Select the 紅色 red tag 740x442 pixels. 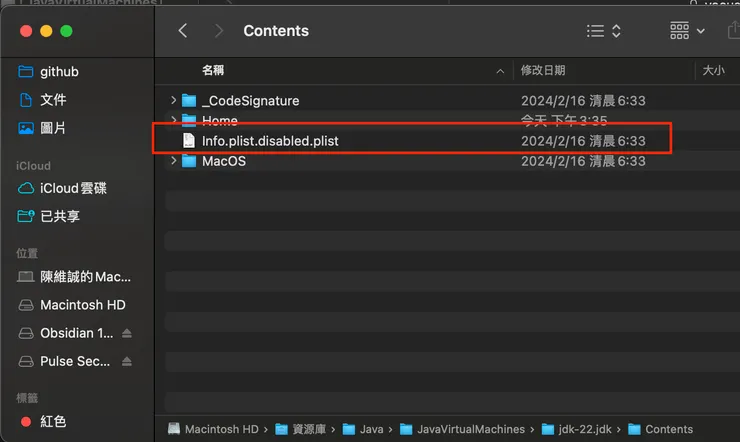(53, 422)
